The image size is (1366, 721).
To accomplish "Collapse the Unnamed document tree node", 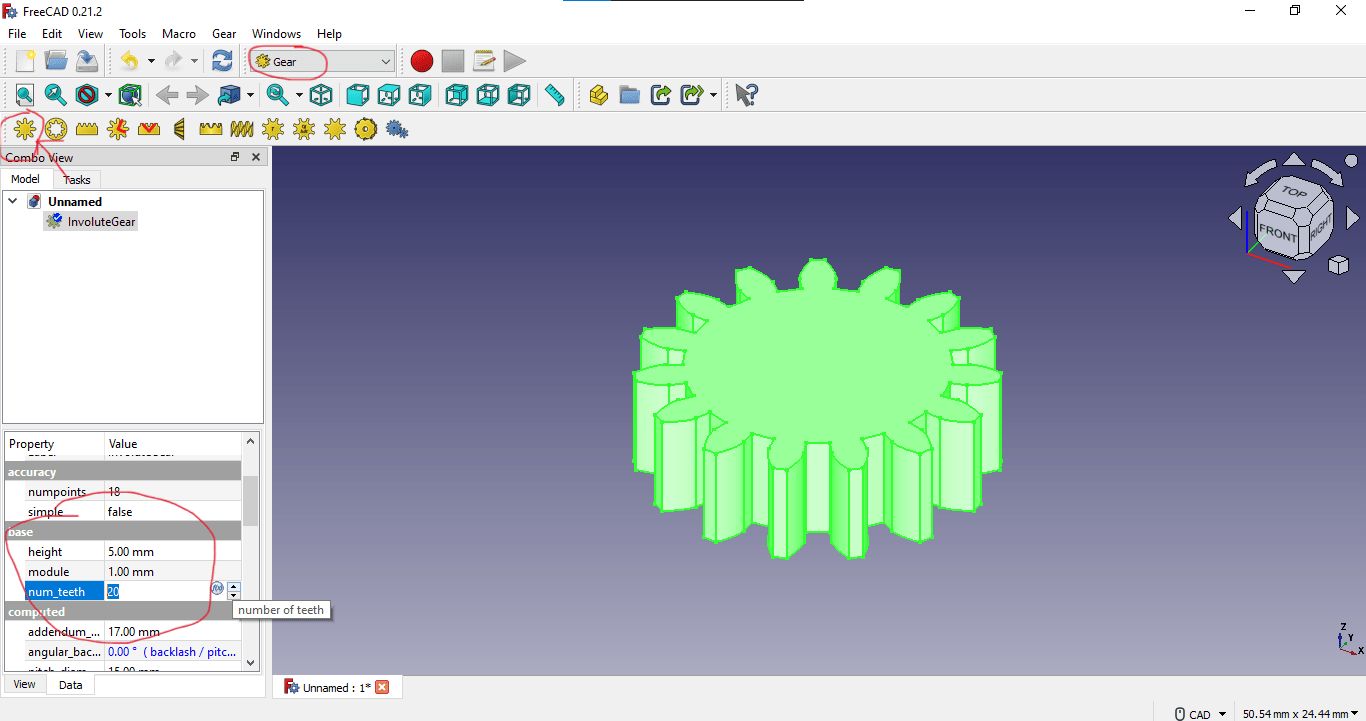I will pos(13,201).
